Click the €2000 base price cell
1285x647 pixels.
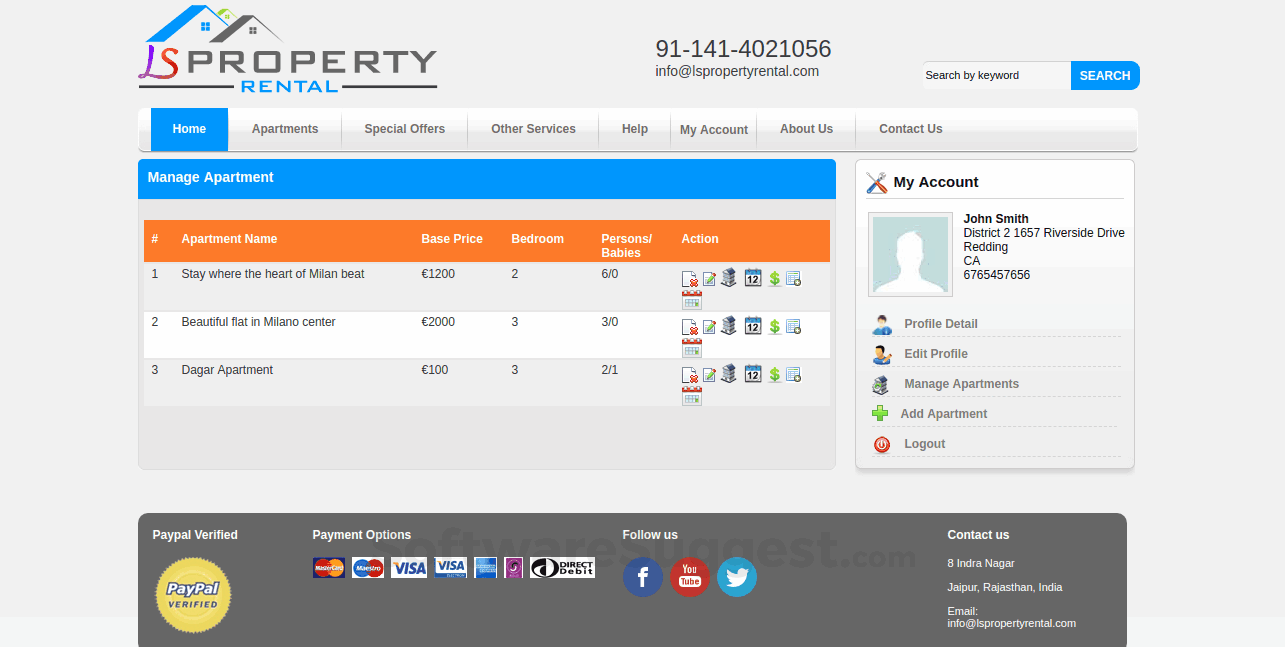click(x=438, y=322)
